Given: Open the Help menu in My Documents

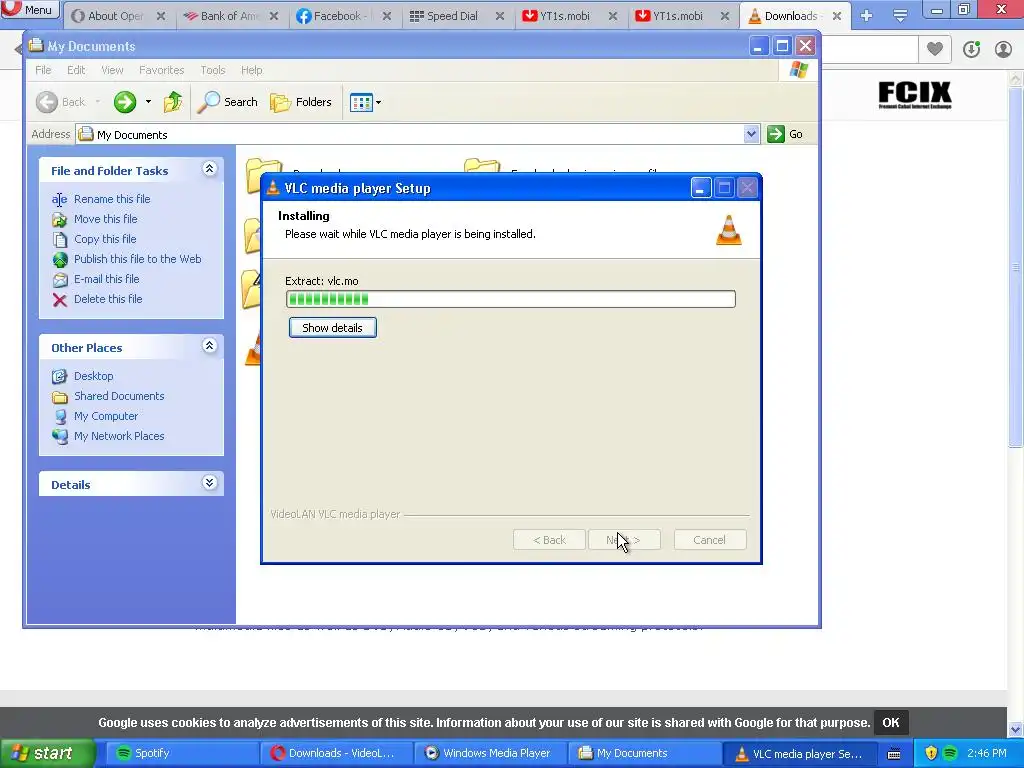Looking at the screenshot, I should pyautogui.click(x=251, y=70).
